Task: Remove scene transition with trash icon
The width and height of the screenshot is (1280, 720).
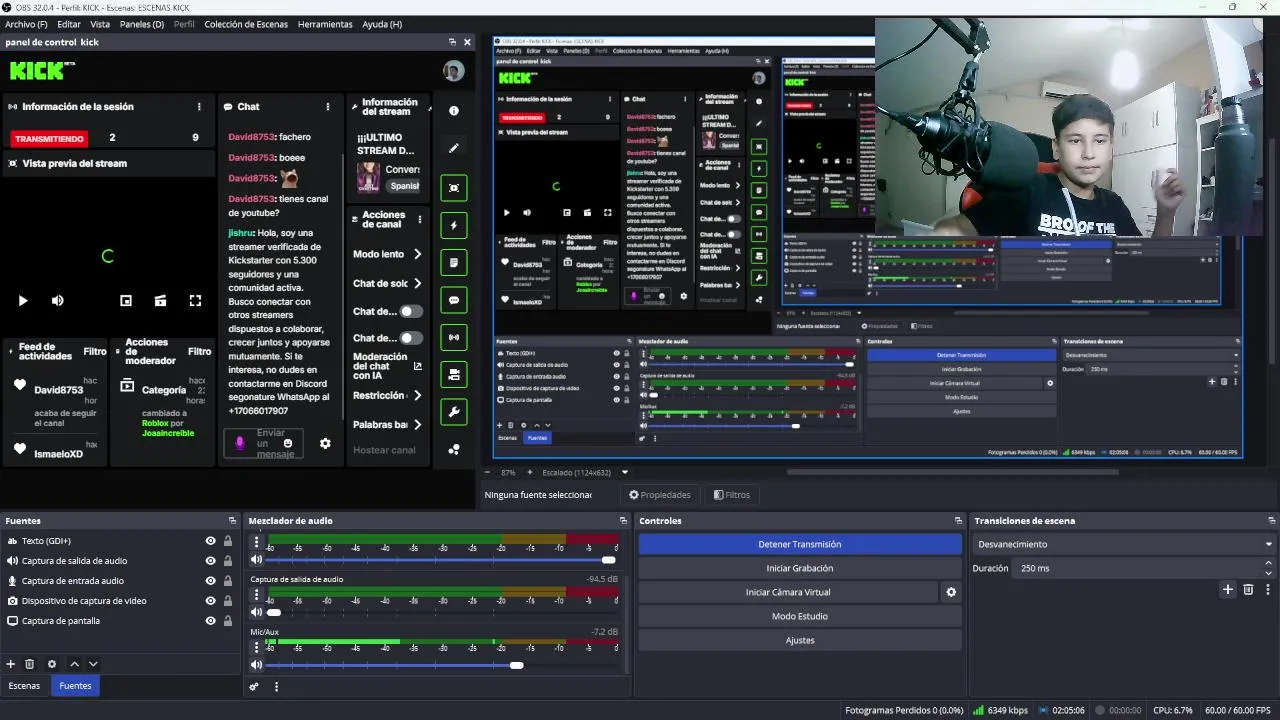Action: pyautogui.click(x=1248, y=590)
